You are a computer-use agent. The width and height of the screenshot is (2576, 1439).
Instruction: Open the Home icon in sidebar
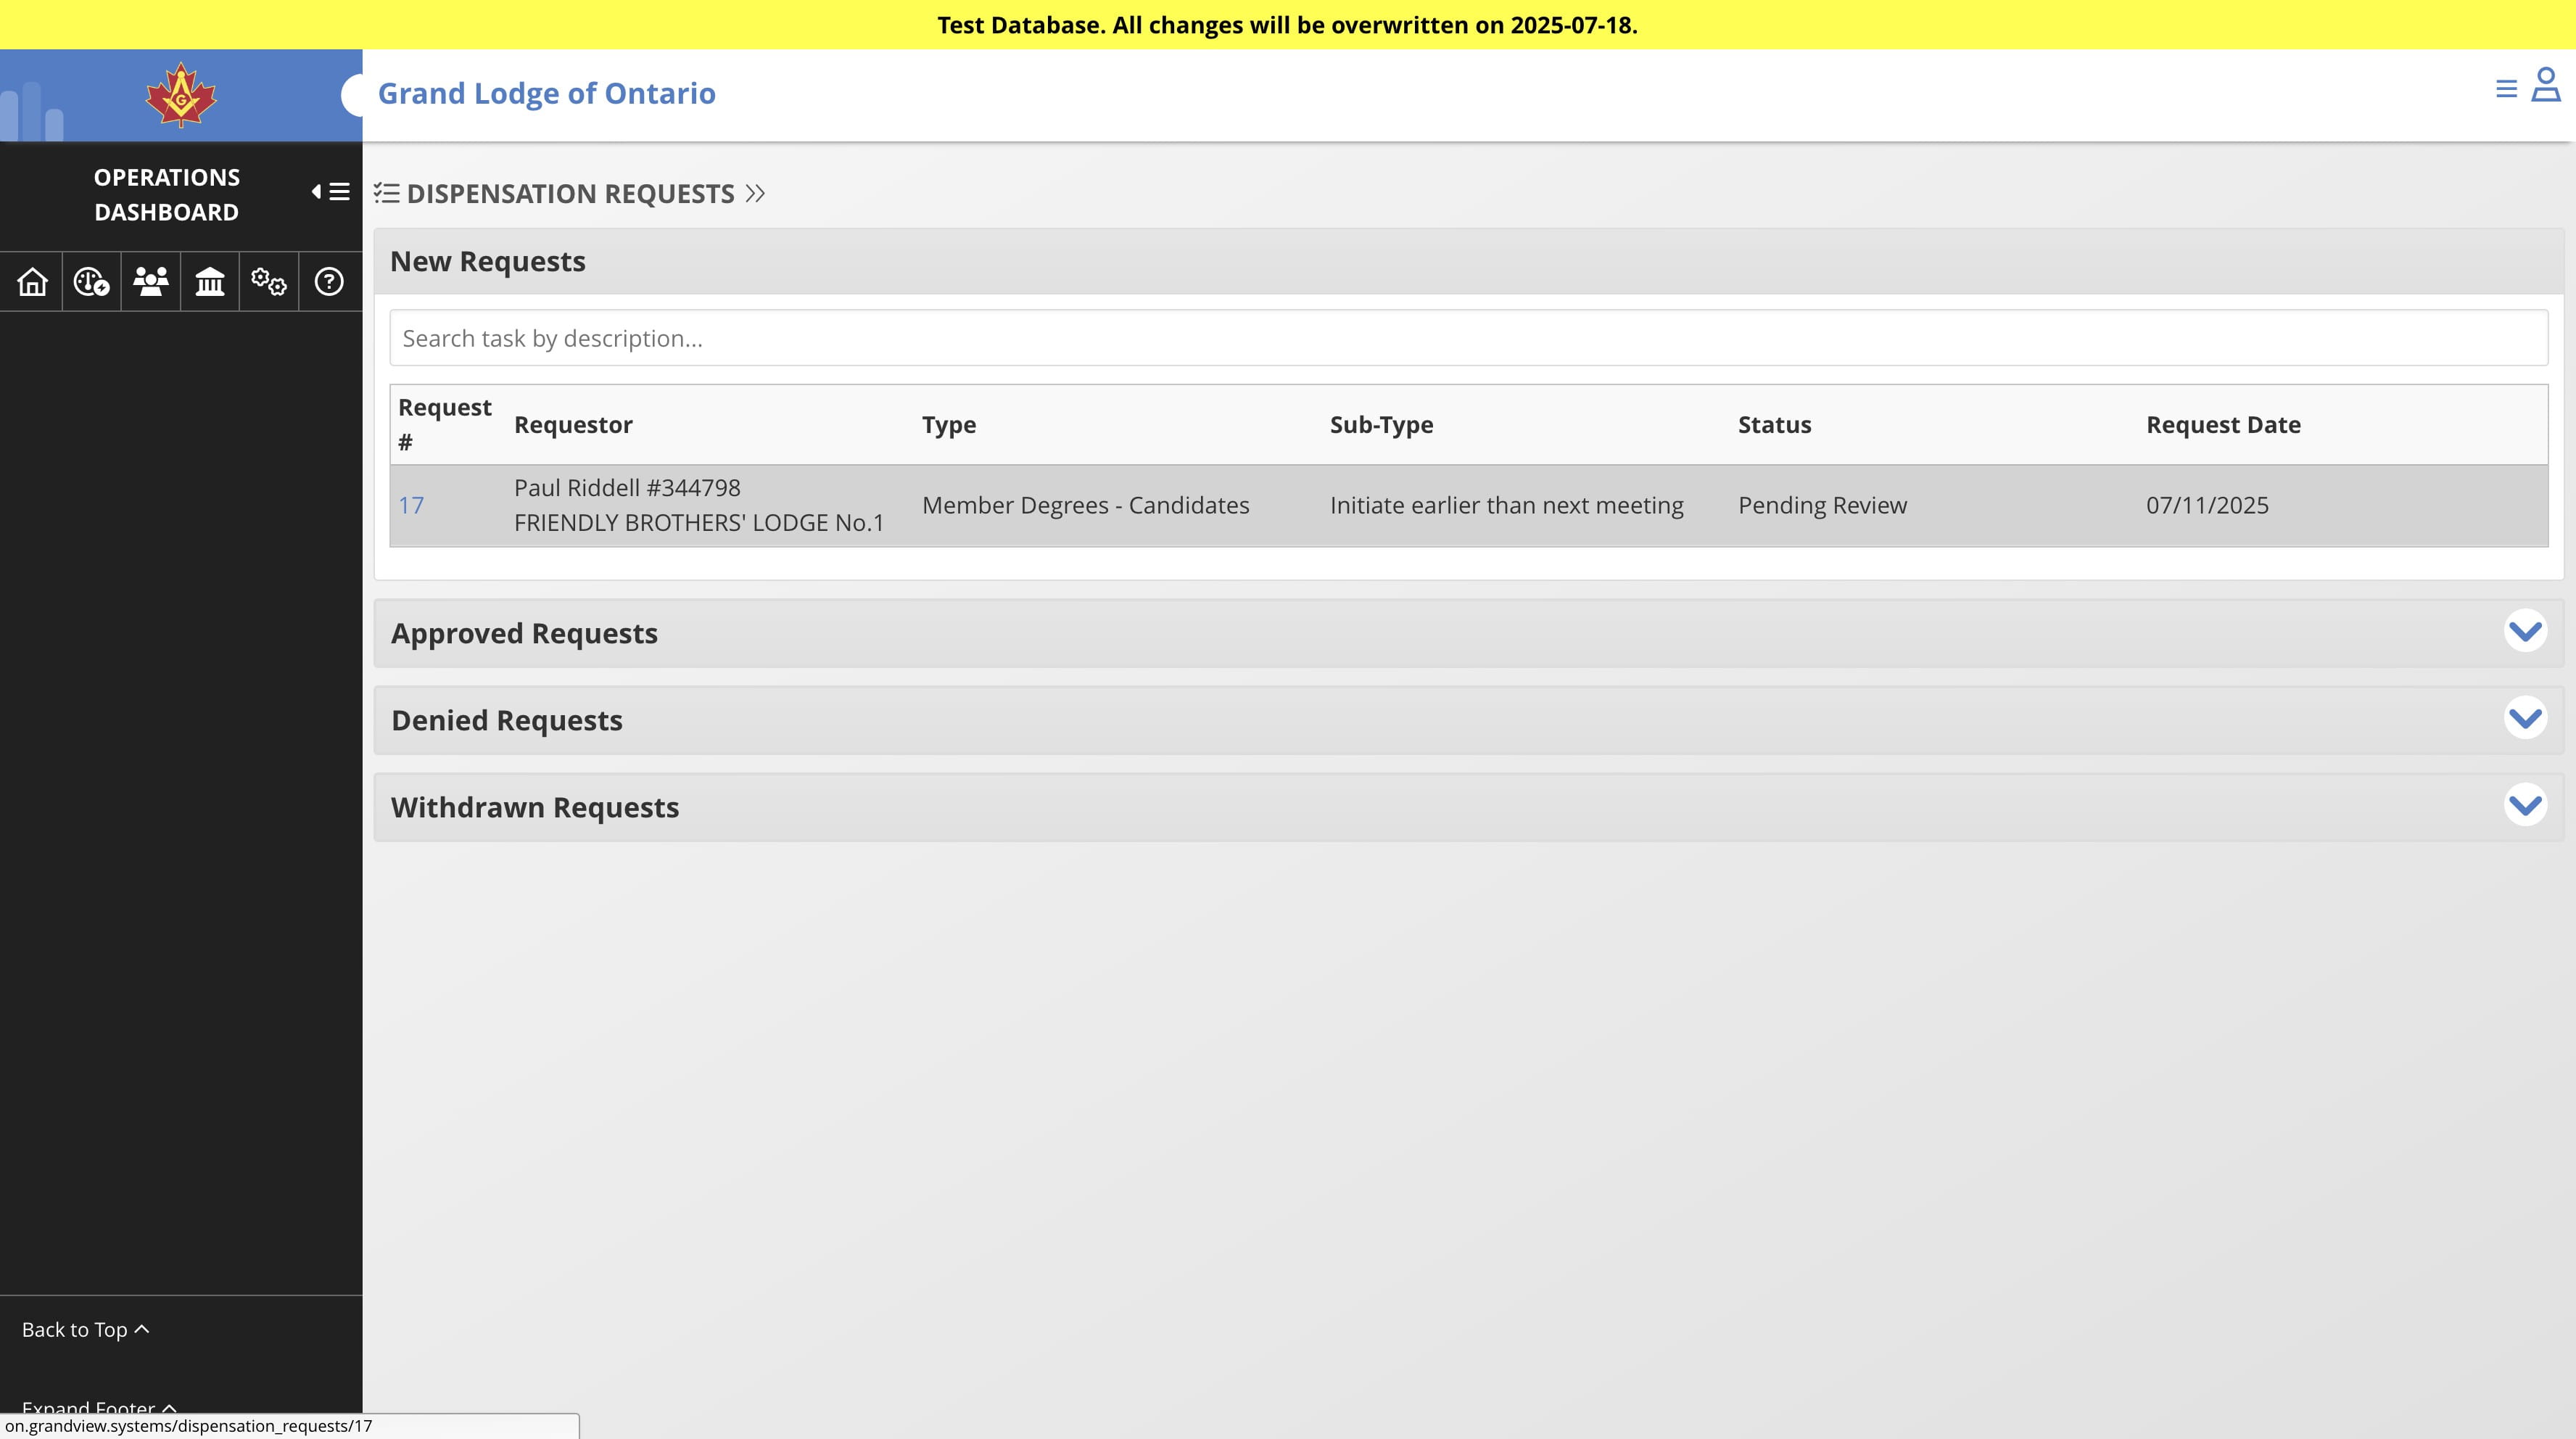[x=32, y=282]
